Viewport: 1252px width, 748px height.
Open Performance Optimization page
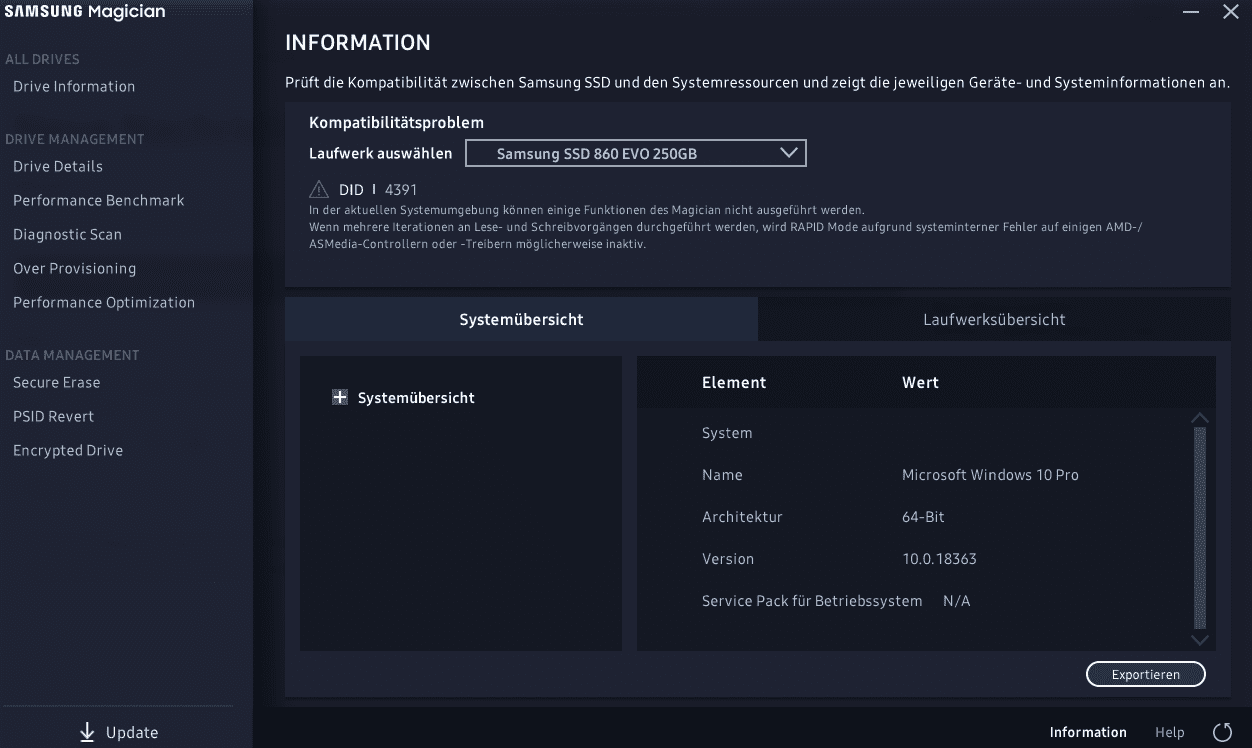point(104,302)
